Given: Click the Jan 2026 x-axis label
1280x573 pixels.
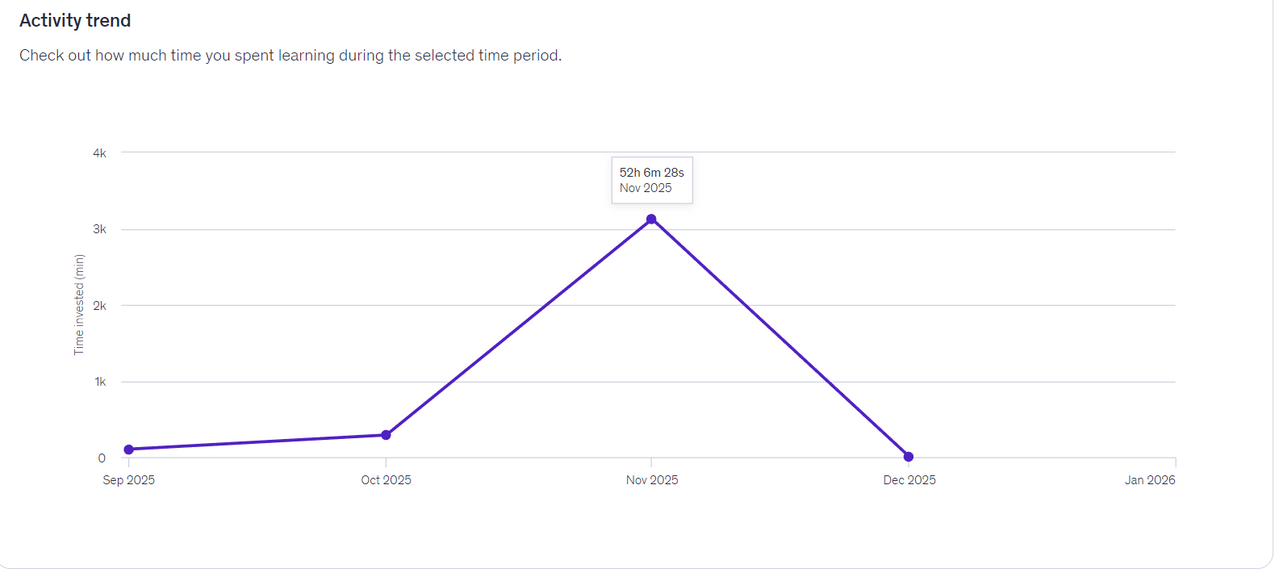Looking at the screenshot, I should point(1150,480).
